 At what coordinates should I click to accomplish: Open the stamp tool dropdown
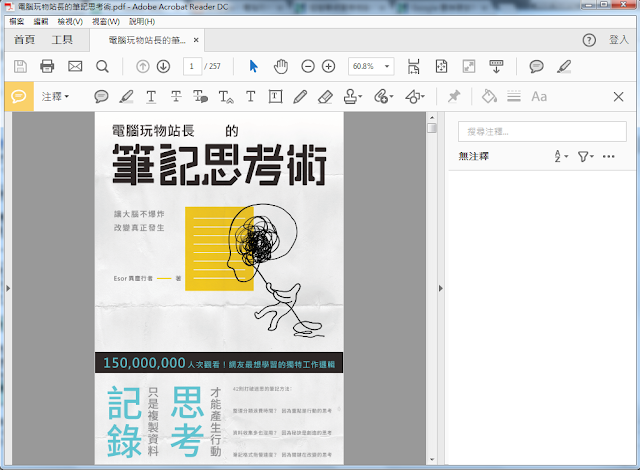[x=353, y=97]
